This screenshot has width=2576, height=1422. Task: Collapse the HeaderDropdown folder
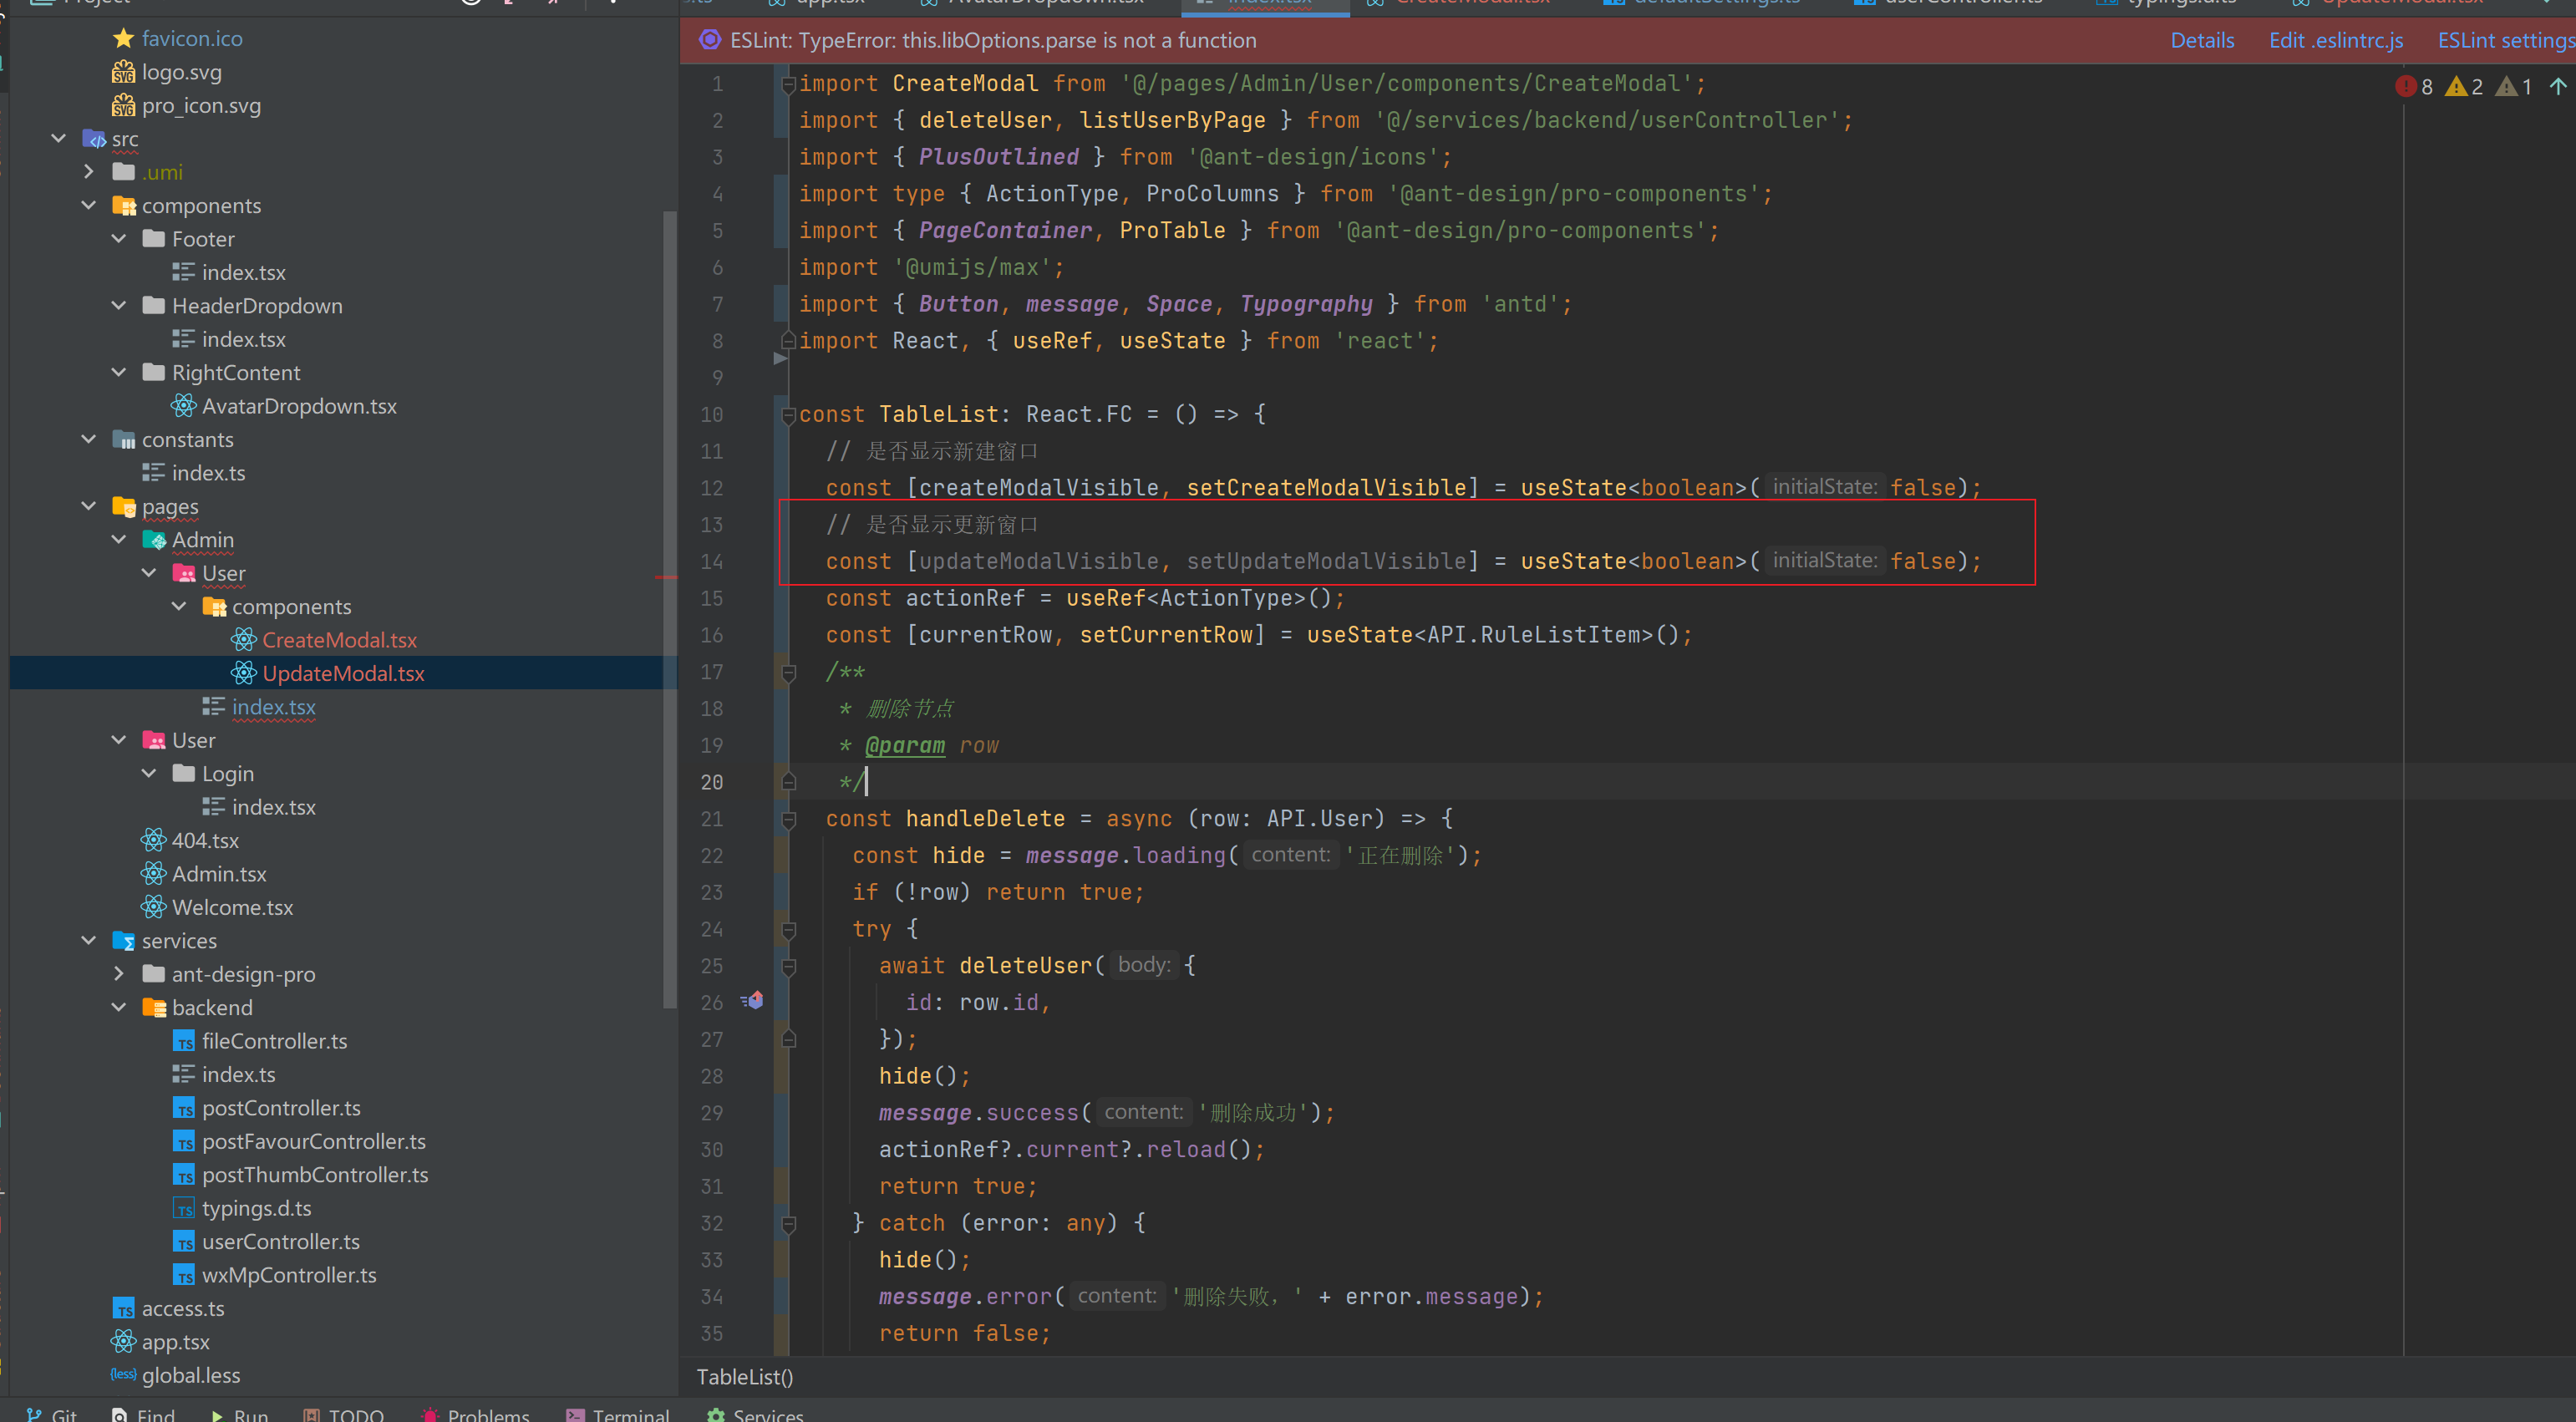[x=119, y=306]
